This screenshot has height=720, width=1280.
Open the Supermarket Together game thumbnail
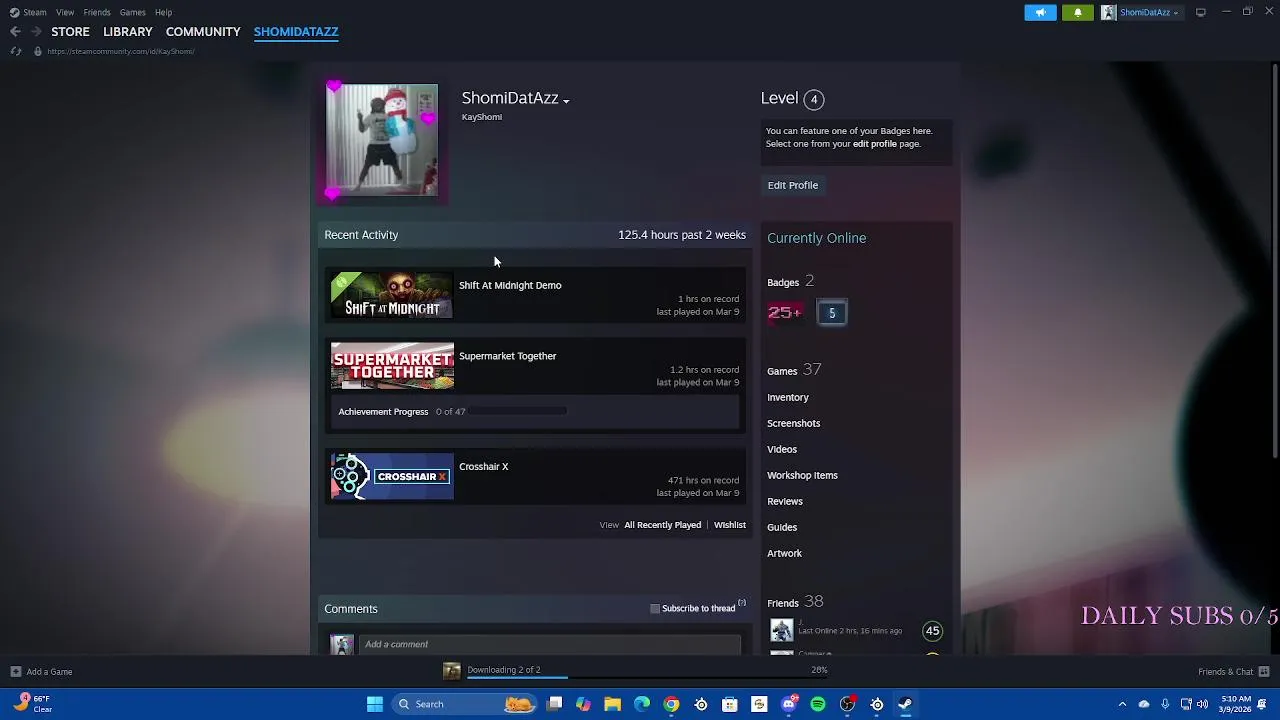point(392,366)
